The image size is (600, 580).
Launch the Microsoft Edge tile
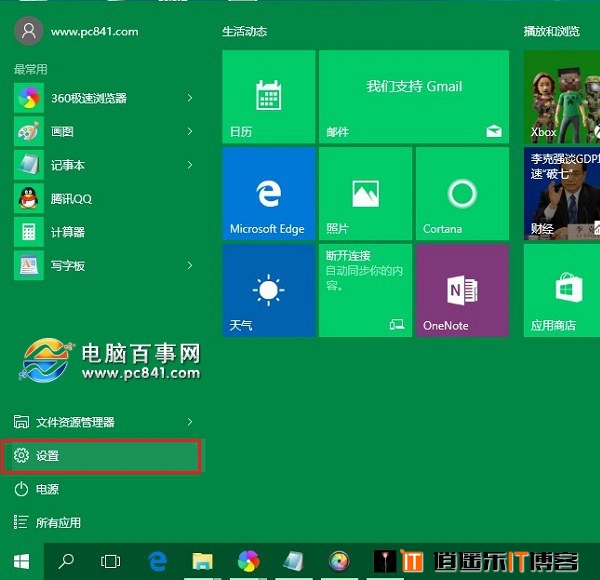(x=269, y=194)
